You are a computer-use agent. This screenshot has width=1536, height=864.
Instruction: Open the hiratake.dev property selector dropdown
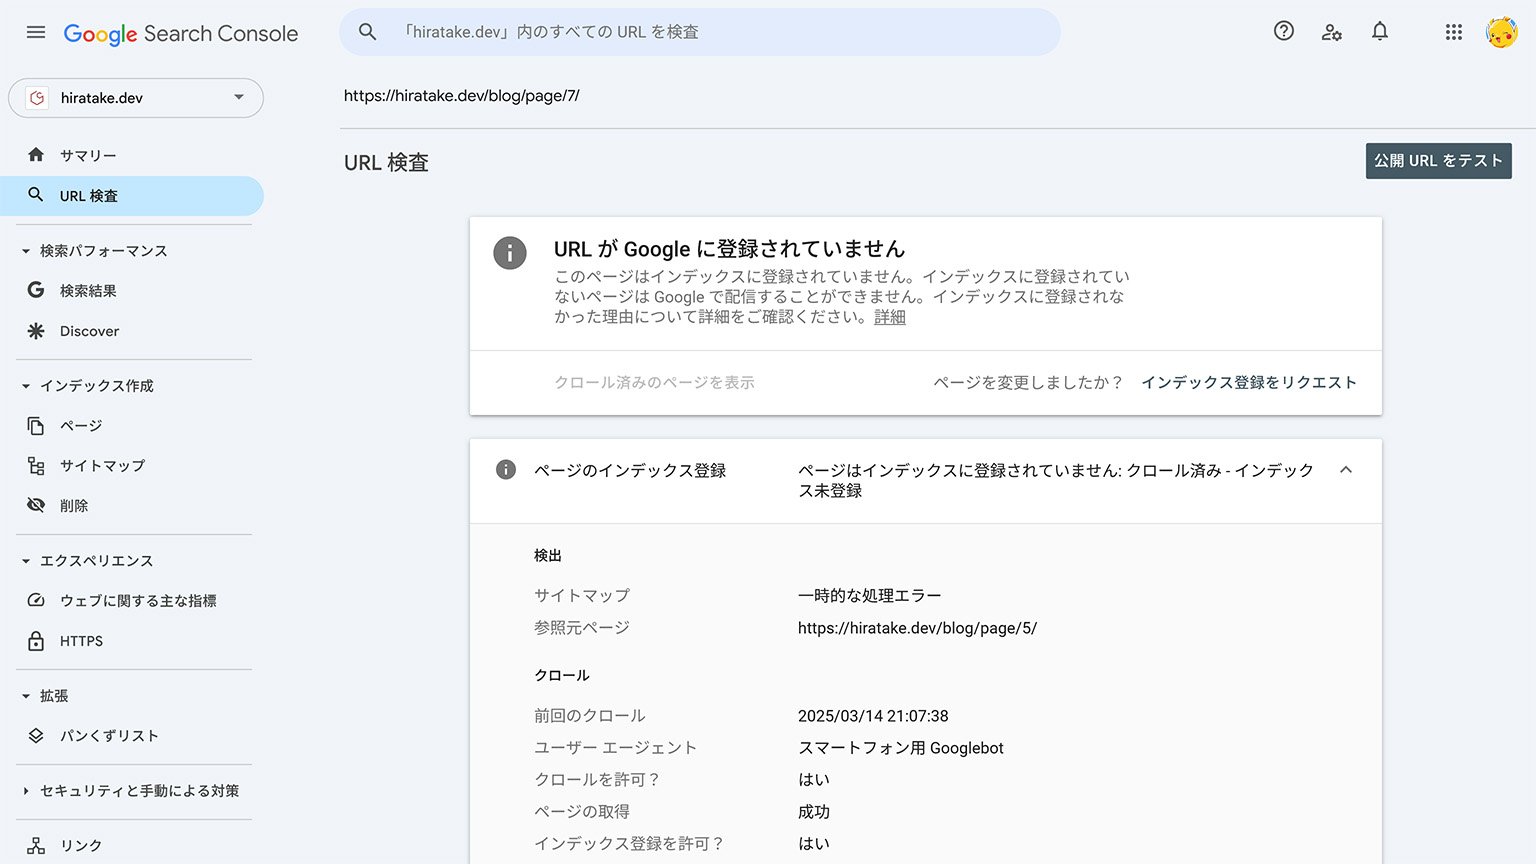click(x=136, y=98)
